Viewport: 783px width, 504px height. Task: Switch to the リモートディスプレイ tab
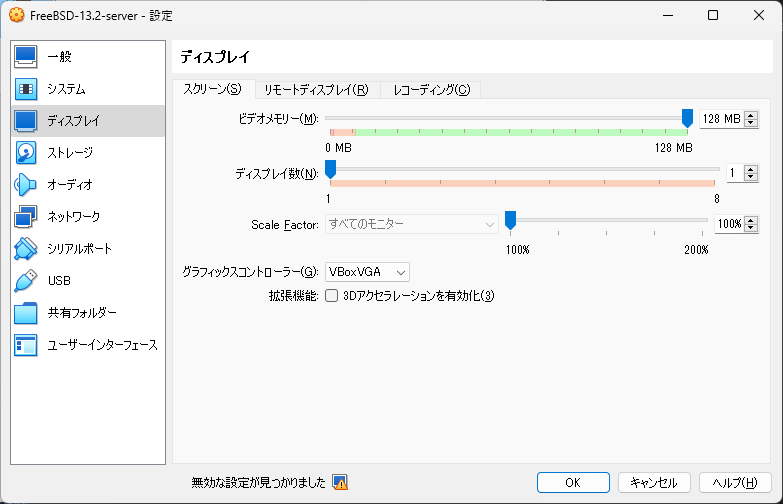pos(316,90)
